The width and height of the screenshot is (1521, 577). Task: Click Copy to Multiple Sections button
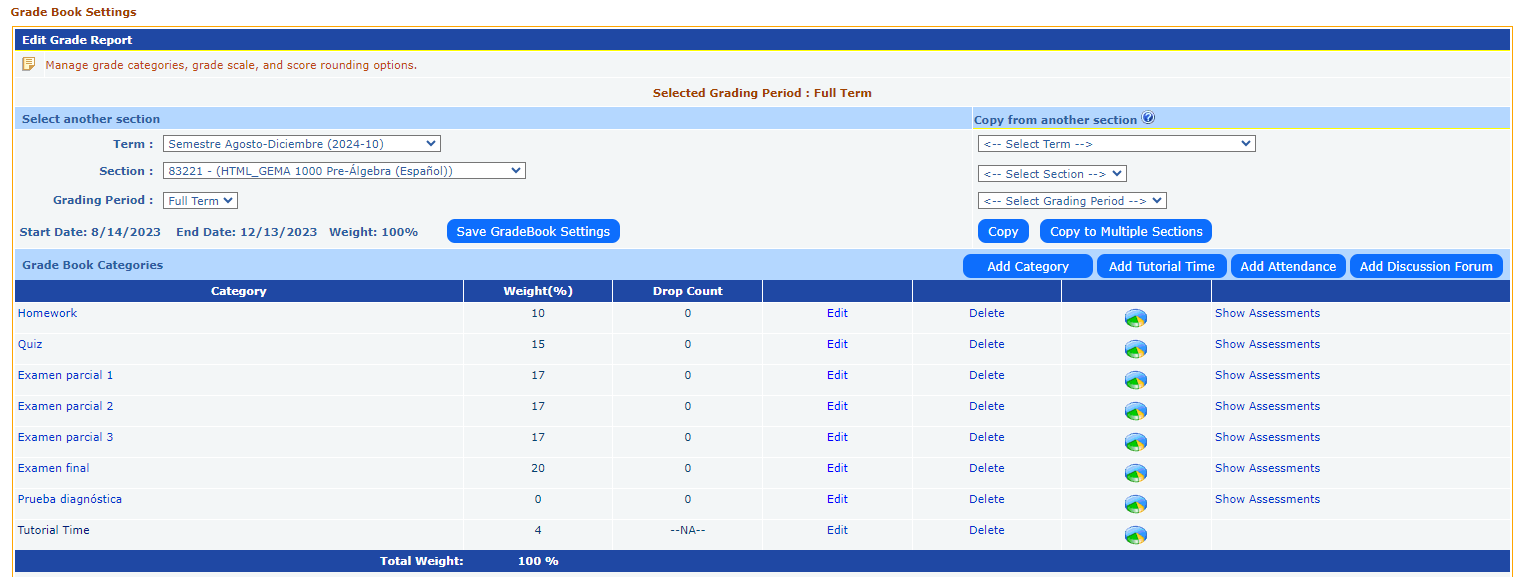click(x=1126, y=231)
